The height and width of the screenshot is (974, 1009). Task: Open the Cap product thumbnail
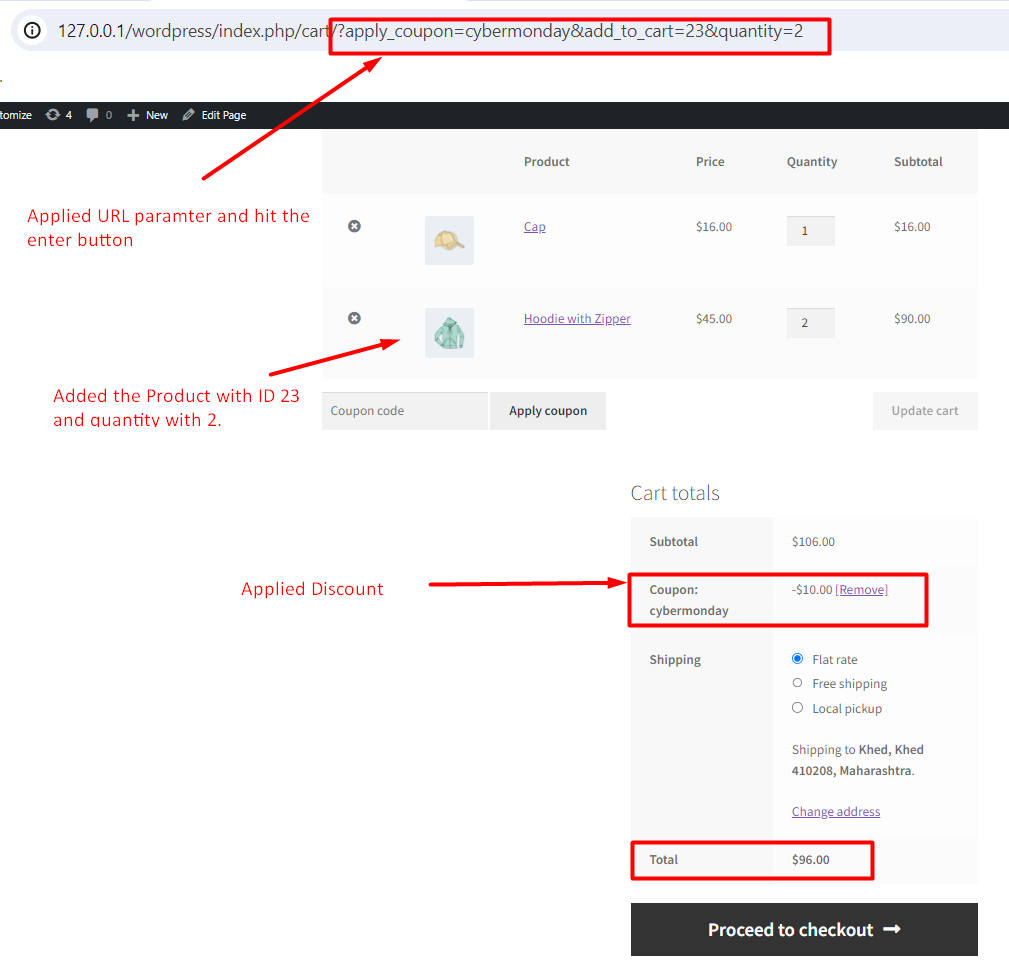pos(449,240)
